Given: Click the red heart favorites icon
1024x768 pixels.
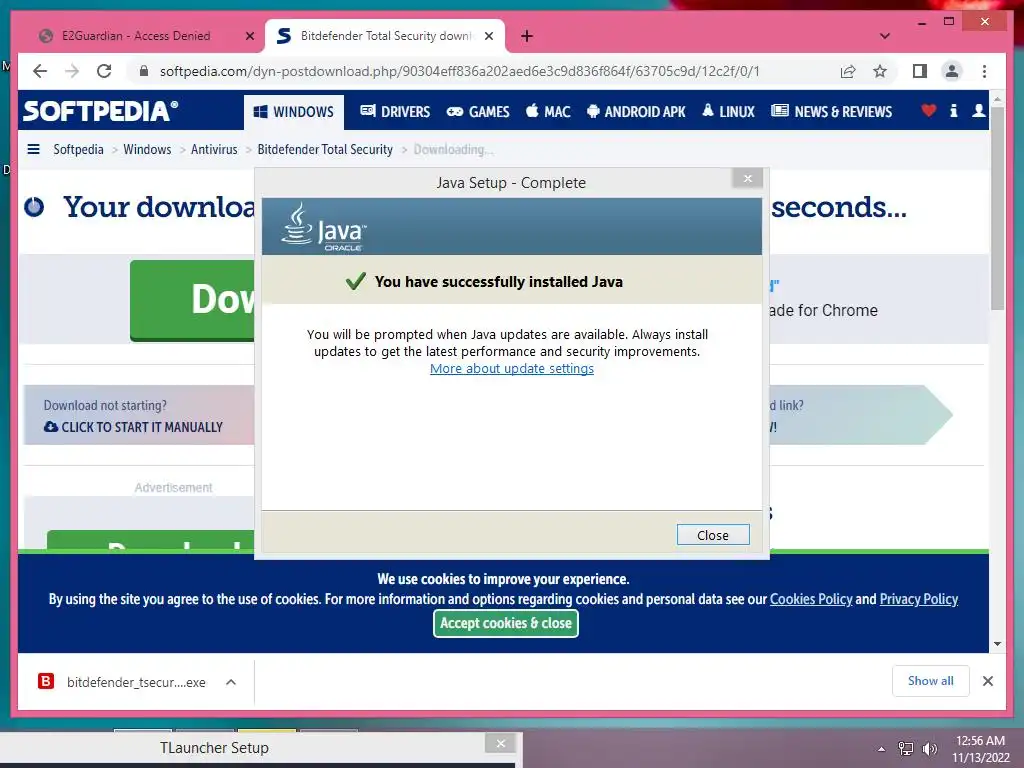Looking at the screenshot, I should (x=929, y=111).
